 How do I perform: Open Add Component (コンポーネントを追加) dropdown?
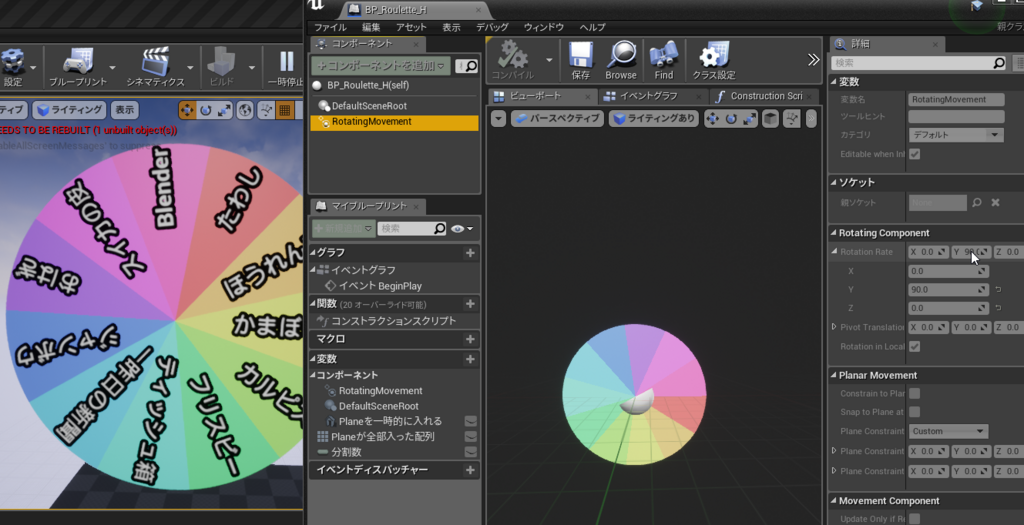pos(381,66)
